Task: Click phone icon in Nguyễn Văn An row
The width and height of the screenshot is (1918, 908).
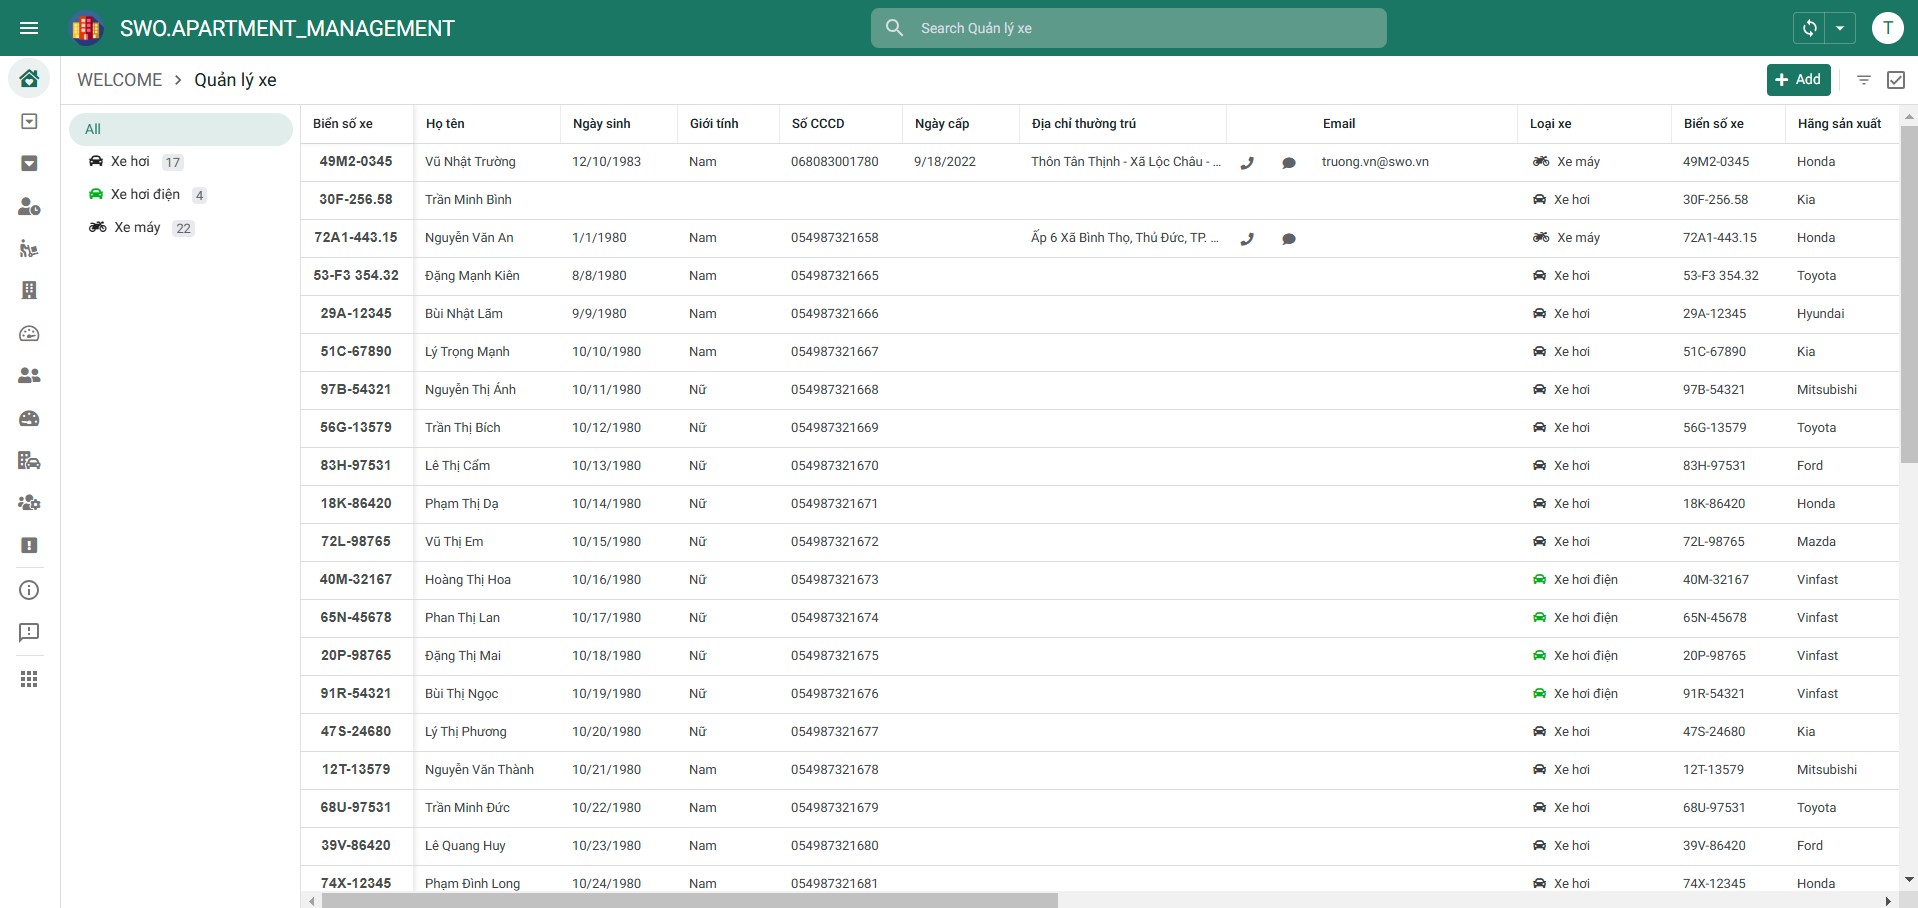Action: pos(1247,238)
